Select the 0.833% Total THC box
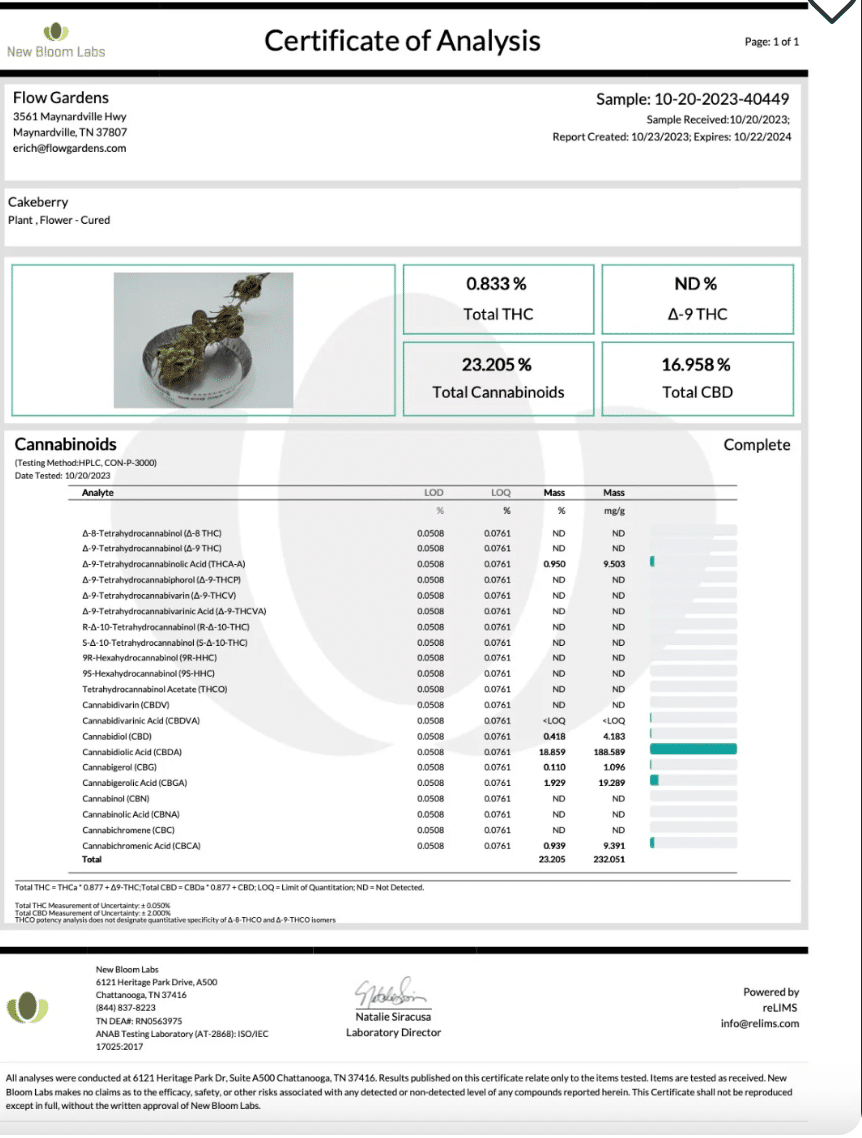 click(498, 299)
